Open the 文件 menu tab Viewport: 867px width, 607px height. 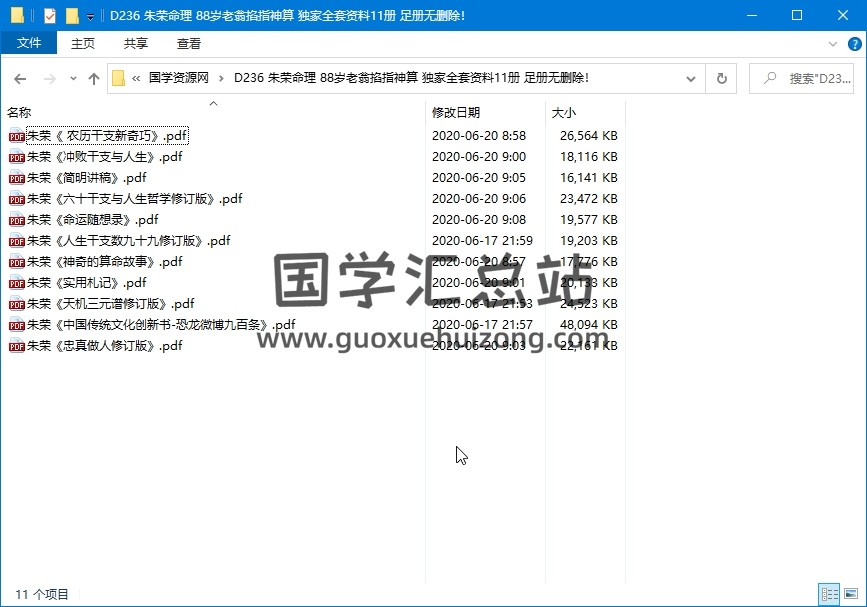click(29, 43)
